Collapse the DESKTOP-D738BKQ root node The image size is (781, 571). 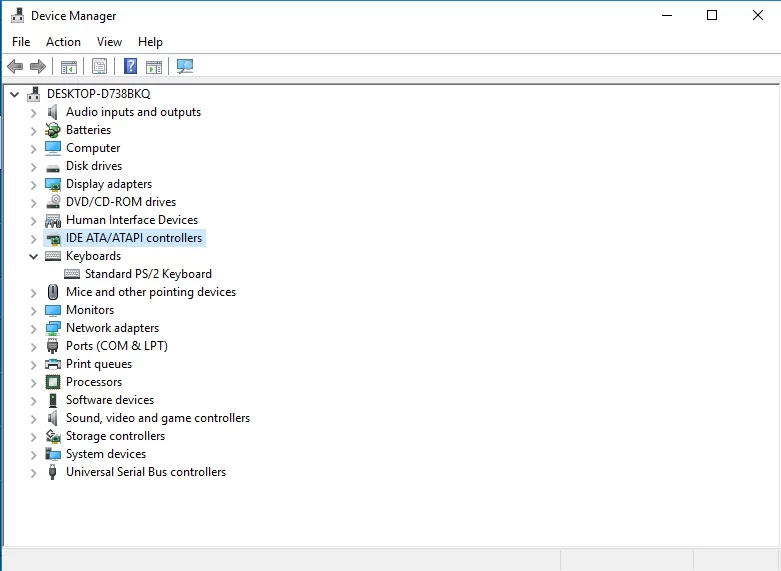15,94
